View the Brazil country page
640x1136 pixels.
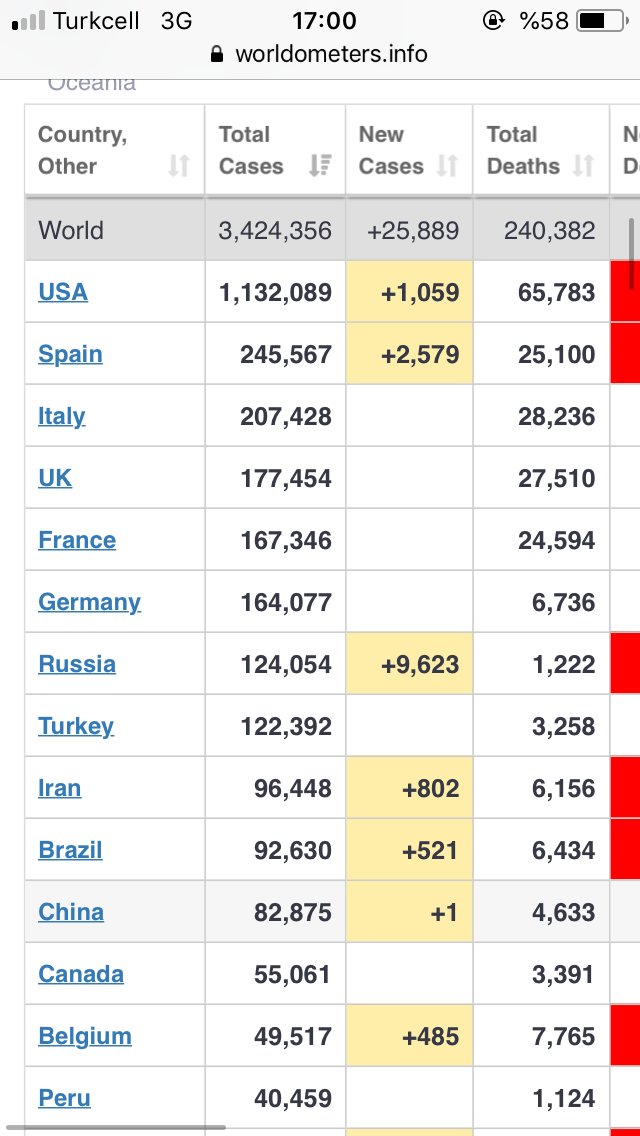[x=70, y=850]
